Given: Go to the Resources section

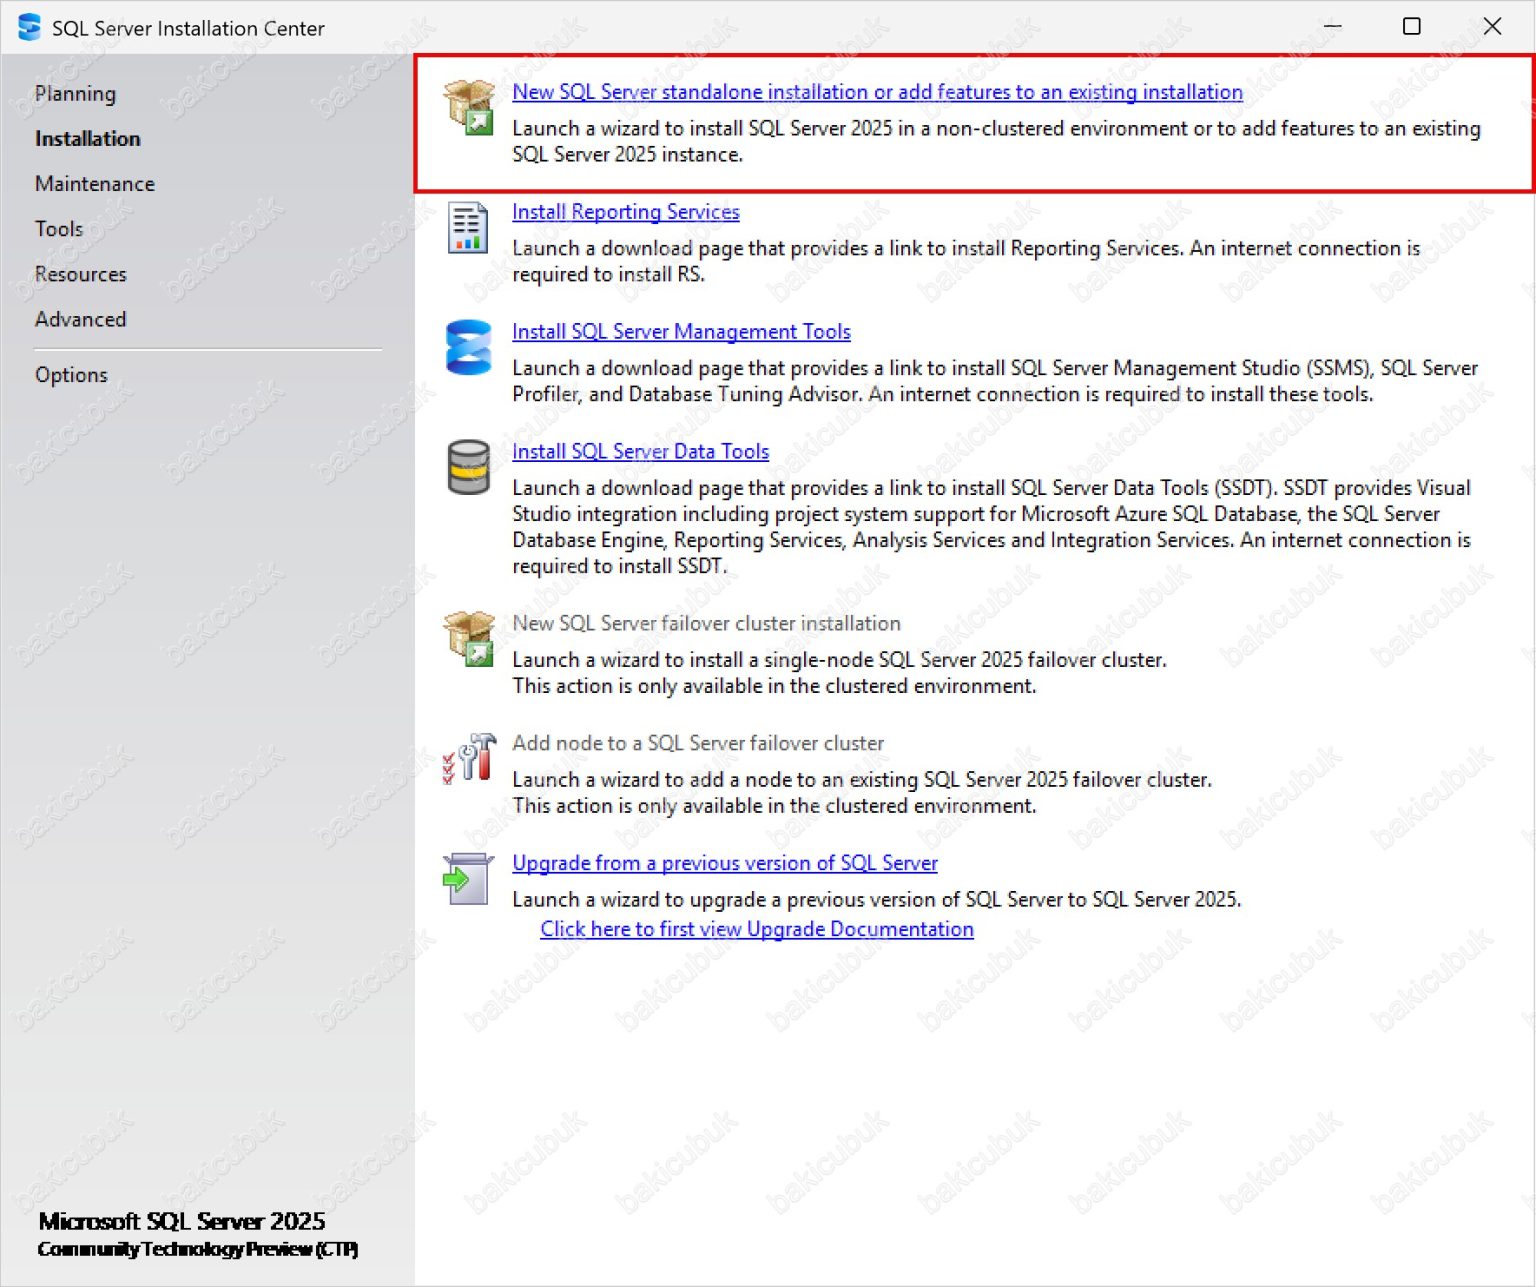Looking at the screenshot, I should point(80,273).
